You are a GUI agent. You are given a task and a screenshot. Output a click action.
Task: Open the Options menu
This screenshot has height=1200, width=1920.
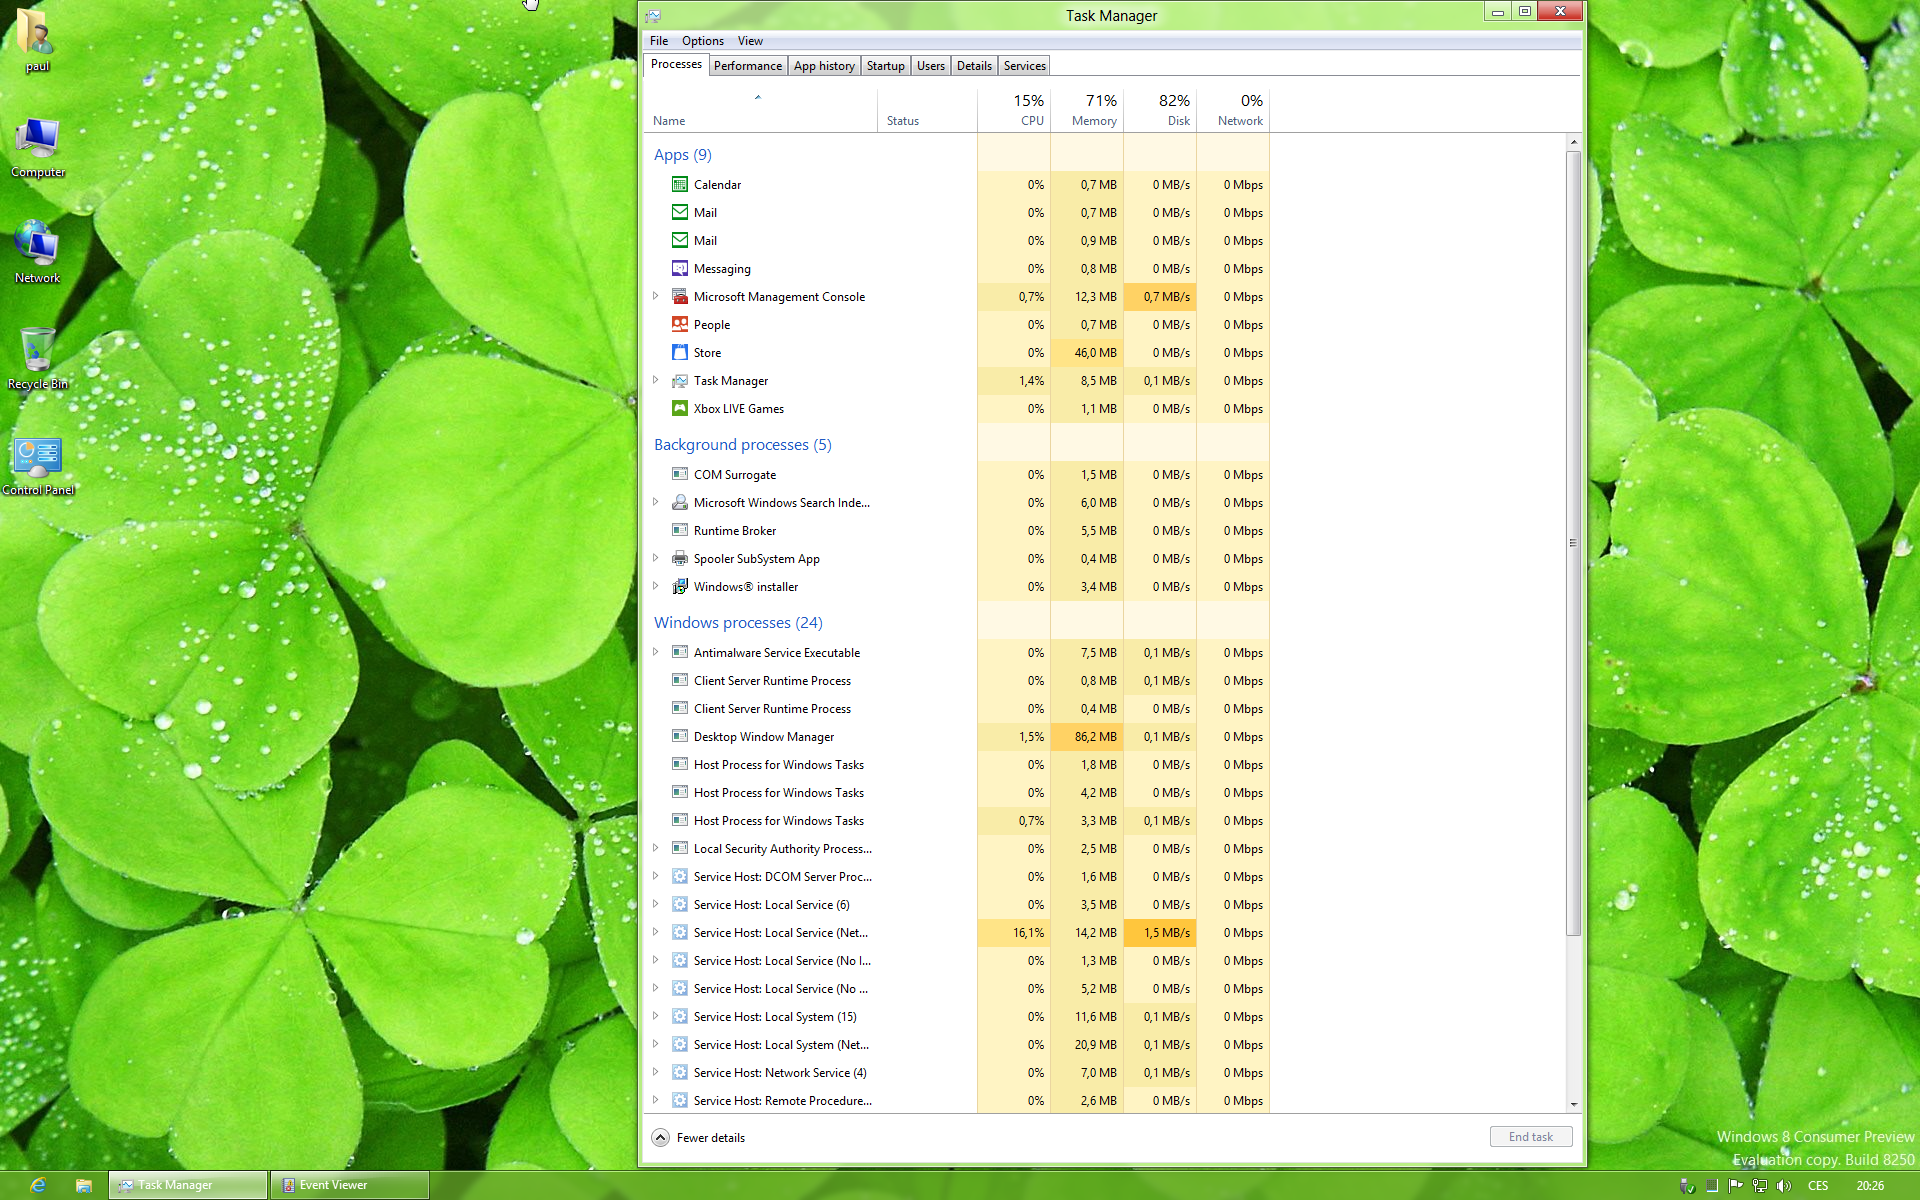(703, 41)
